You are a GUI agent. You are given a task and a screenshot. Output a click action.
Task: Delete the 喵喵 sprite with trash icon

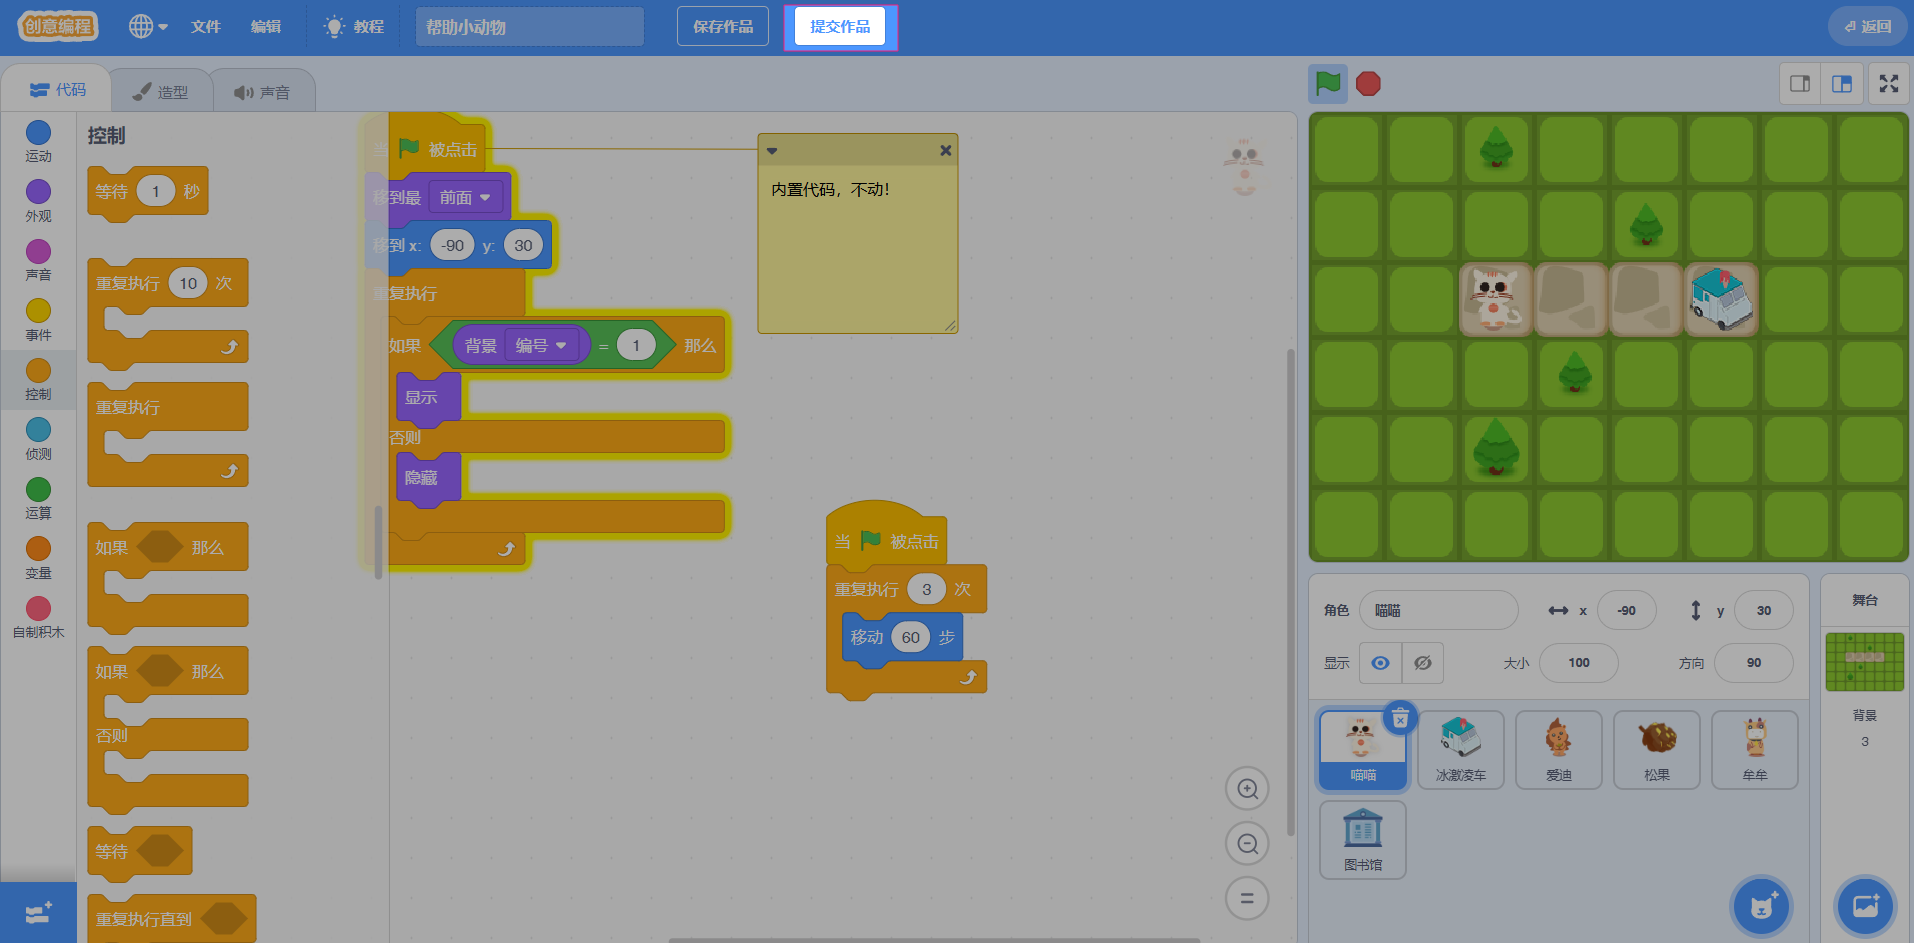tap(1400, 717)
